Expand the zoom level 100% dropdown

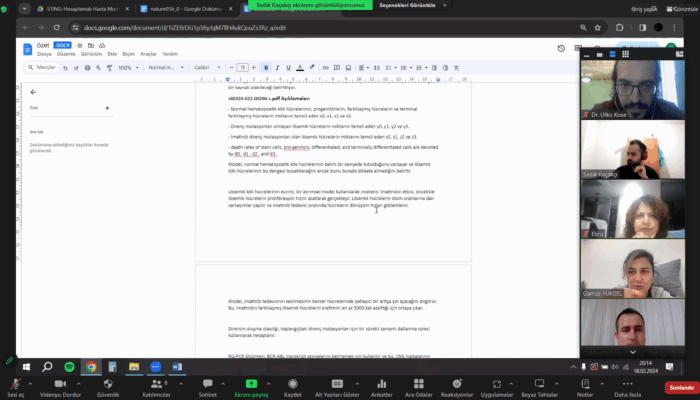[x=129, y=67]
